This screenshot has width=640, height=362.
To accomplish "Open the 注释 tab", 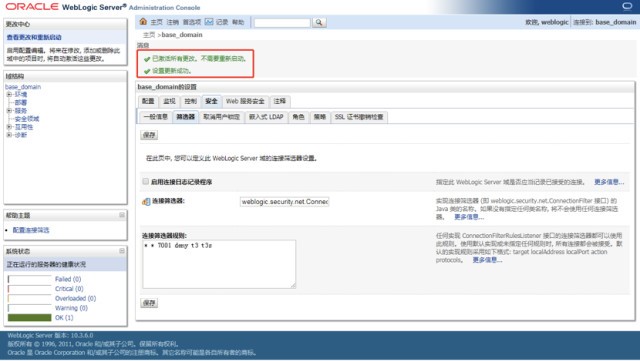I will (x=280, y=101).
